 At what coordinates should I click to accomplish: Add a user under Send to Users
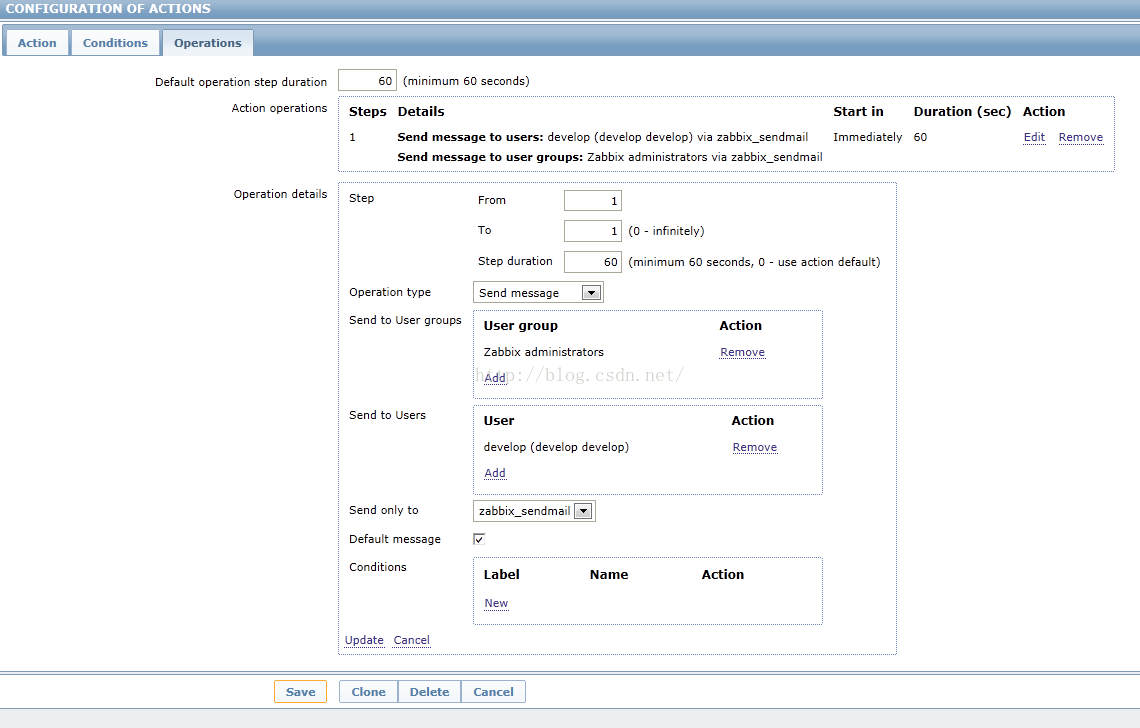[495, 473]
